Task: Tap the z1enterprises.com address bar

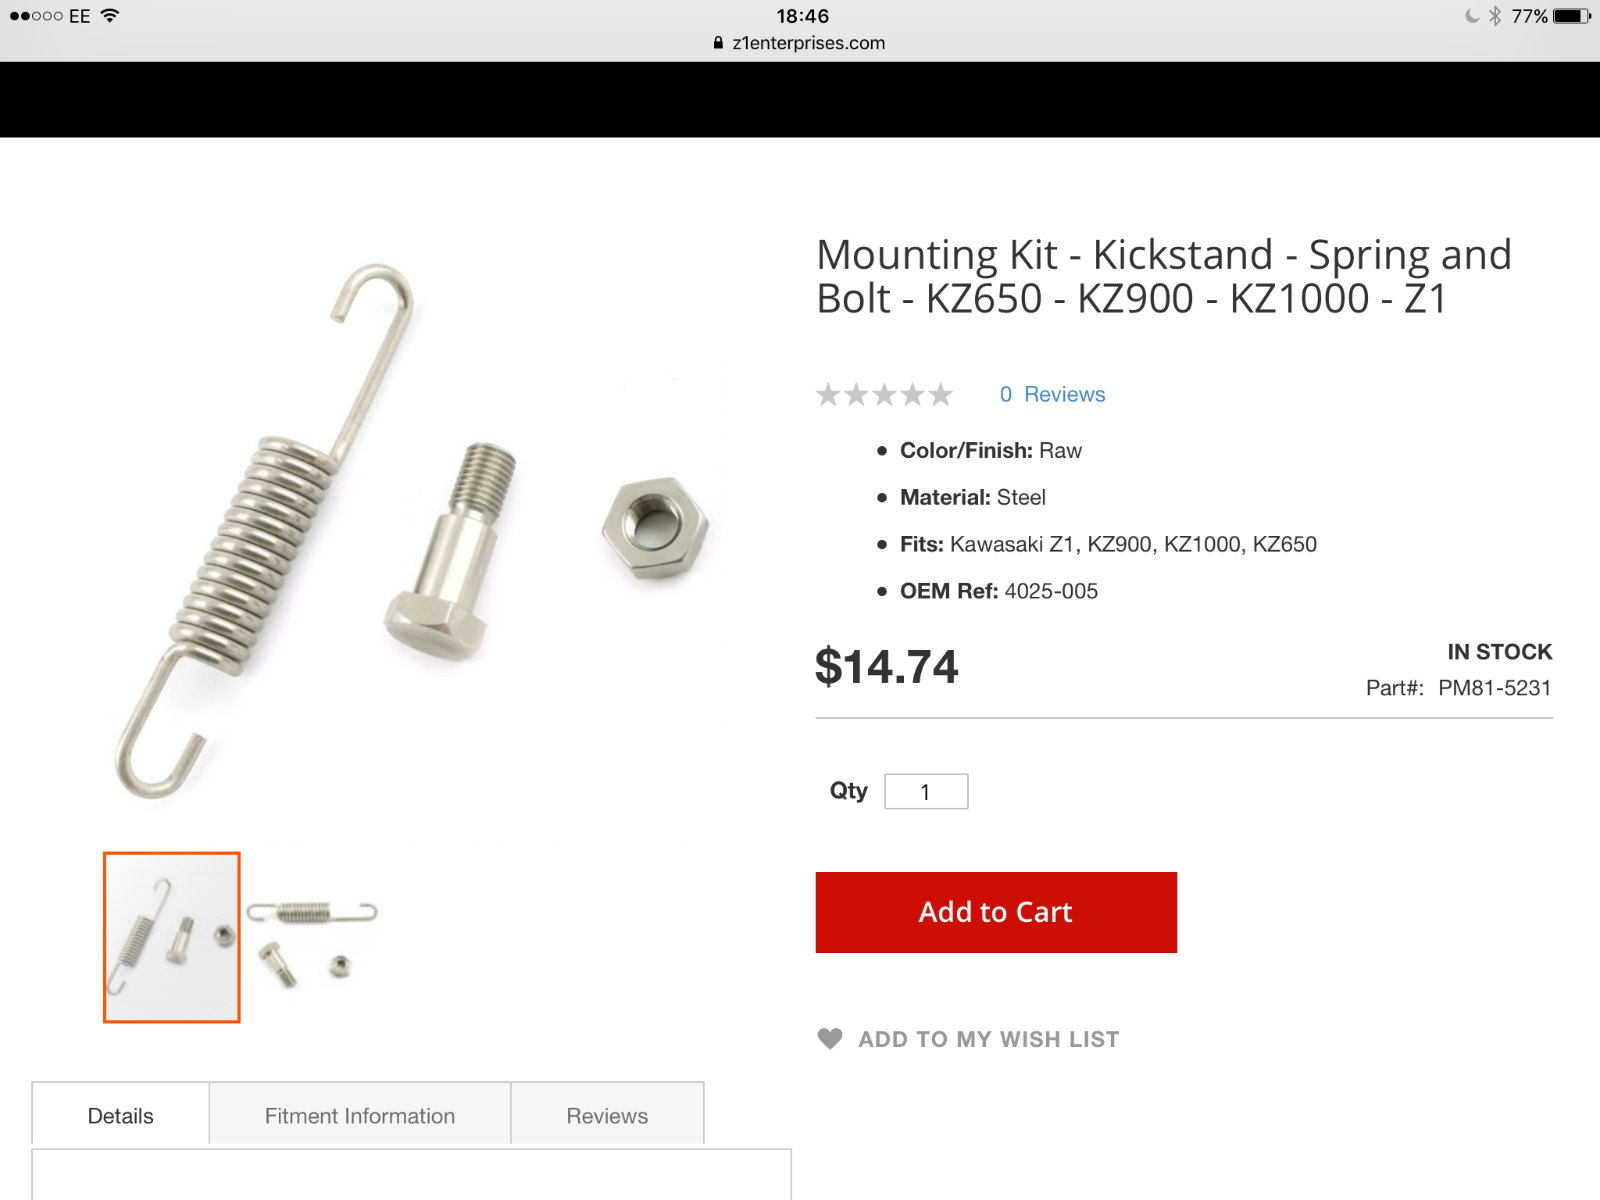Action: tap(800, 43)
